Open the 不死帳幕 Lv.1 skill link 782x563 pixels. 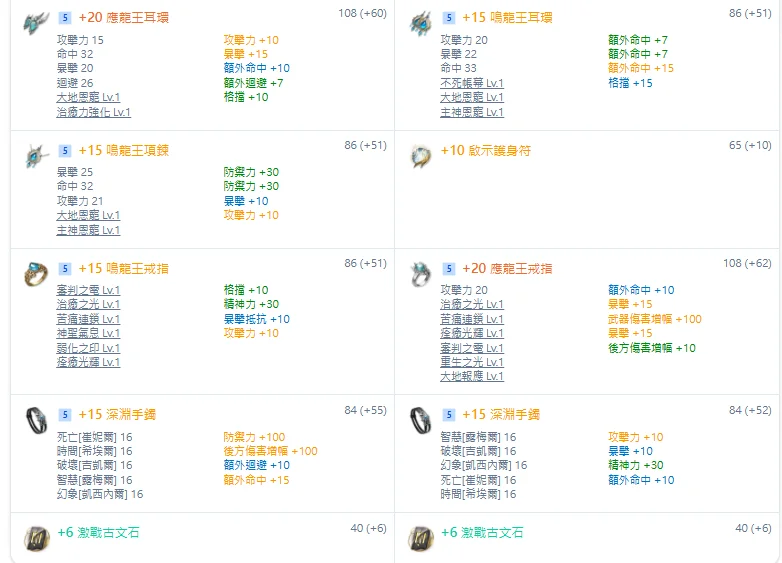472,83
